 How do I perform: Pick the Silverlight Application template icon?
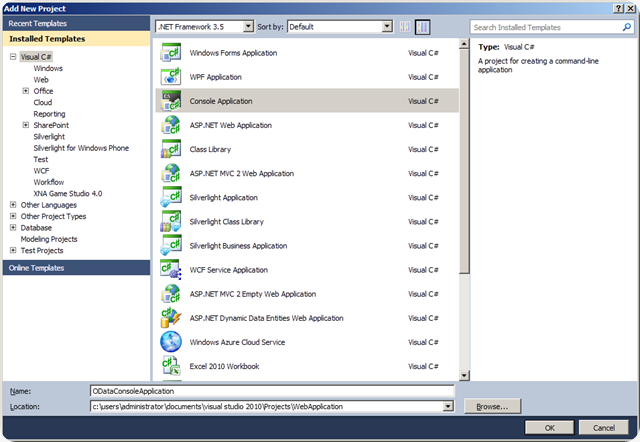(170, 198)
